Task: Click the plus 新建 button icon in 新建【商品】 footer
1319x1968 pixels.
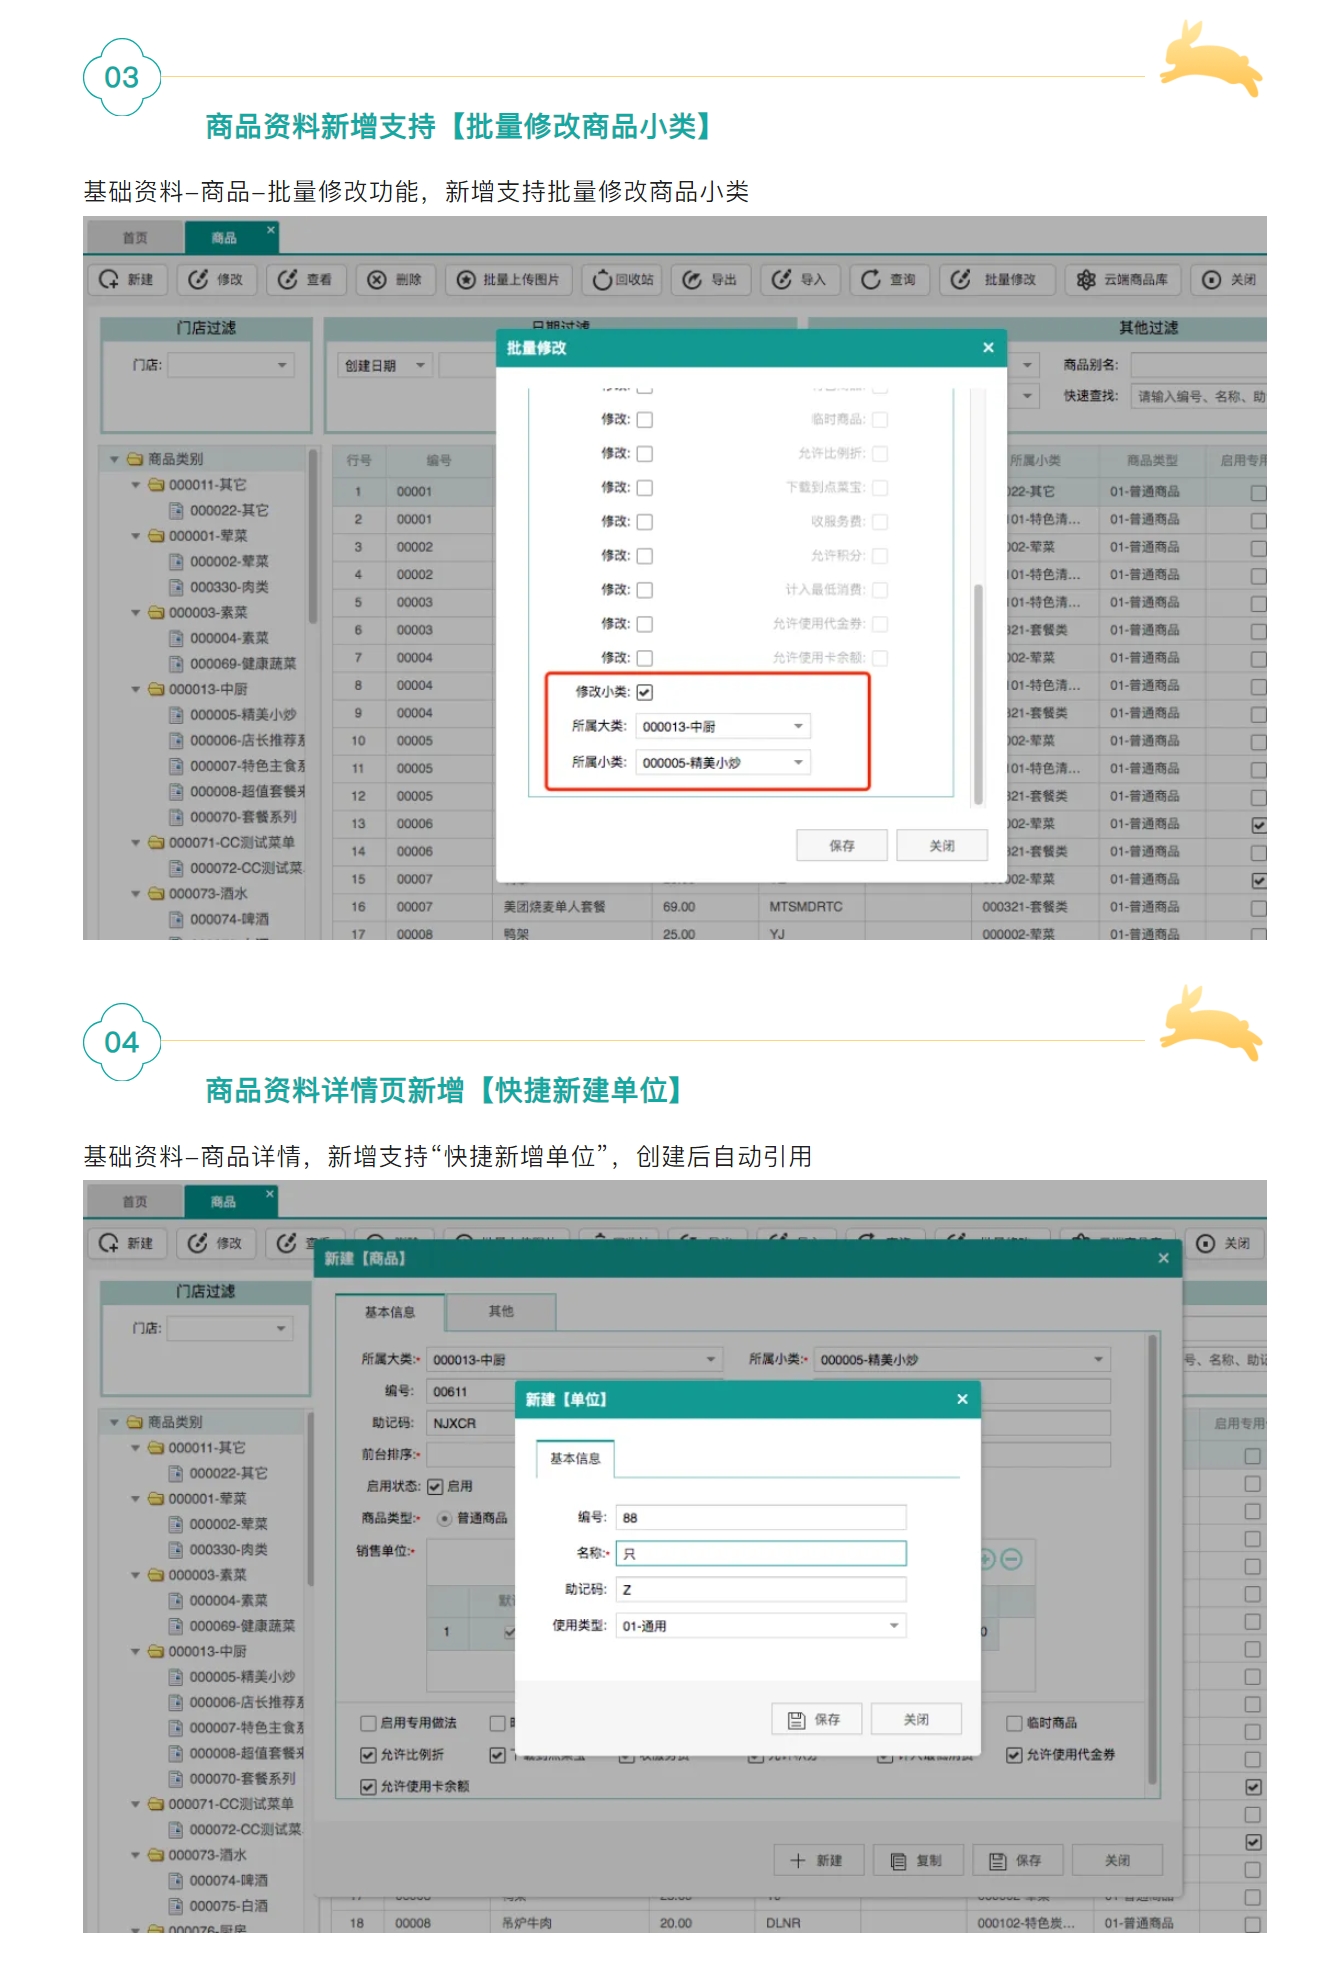Action: pyautogui.click(x=797, y=1860)
